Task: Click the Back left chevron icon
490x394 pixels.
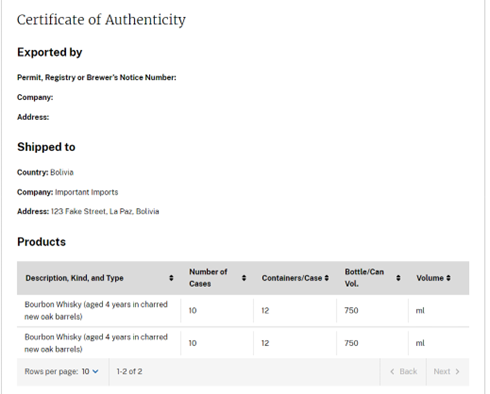Action: click(392, 372)
